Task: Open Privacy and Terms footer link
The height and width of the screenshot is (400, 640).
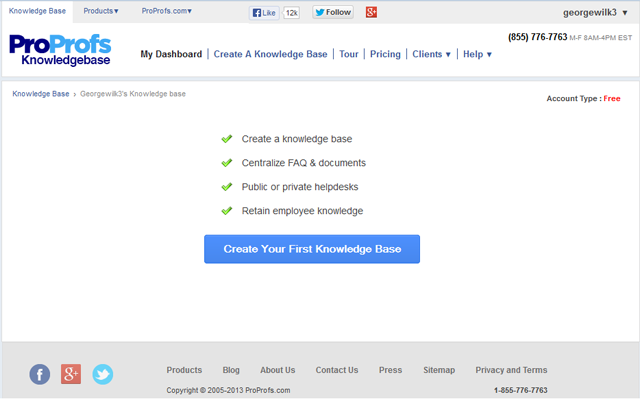Action: [x=511, y=370]
